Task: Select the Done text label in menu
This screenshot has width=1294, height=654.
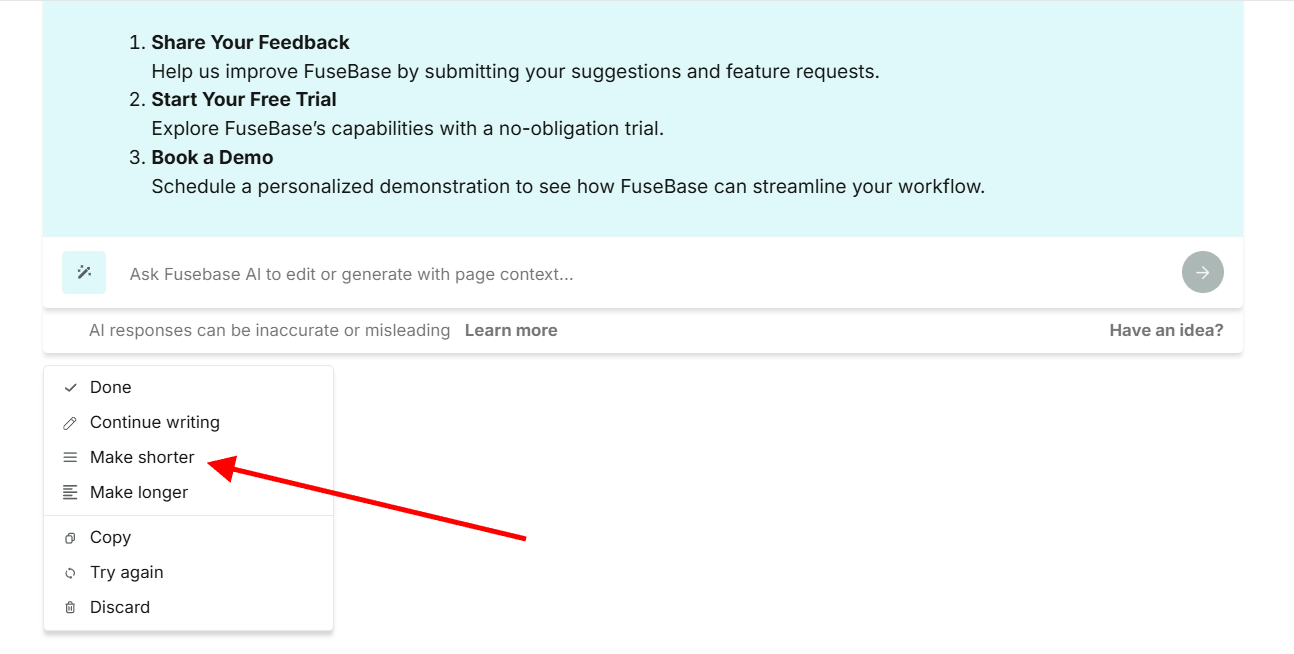Action: (111, 387)
